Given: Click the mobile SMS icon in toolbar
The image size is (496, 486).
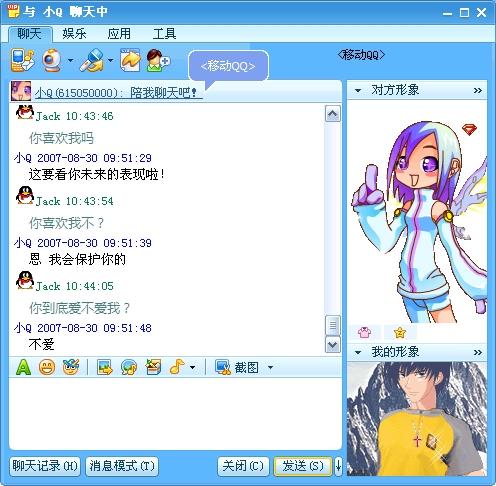Looking at the screenshot, I should coord(22,60).
